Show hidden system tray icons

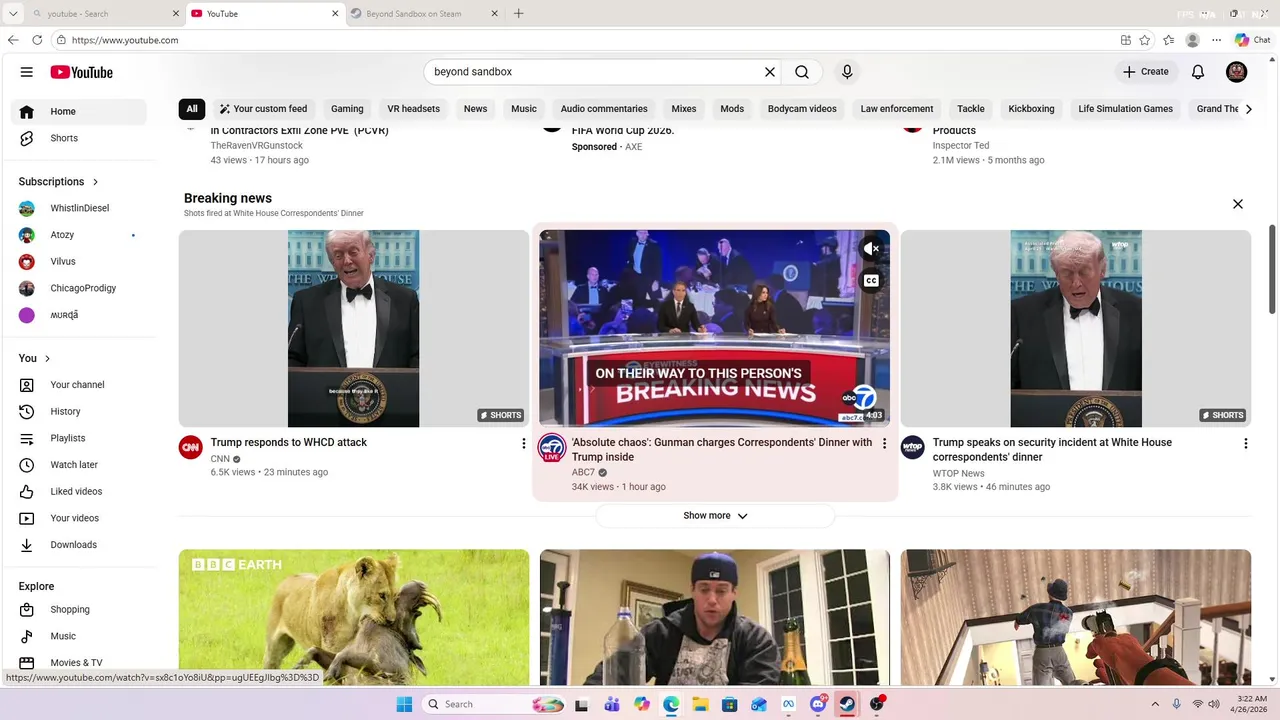1155,704
